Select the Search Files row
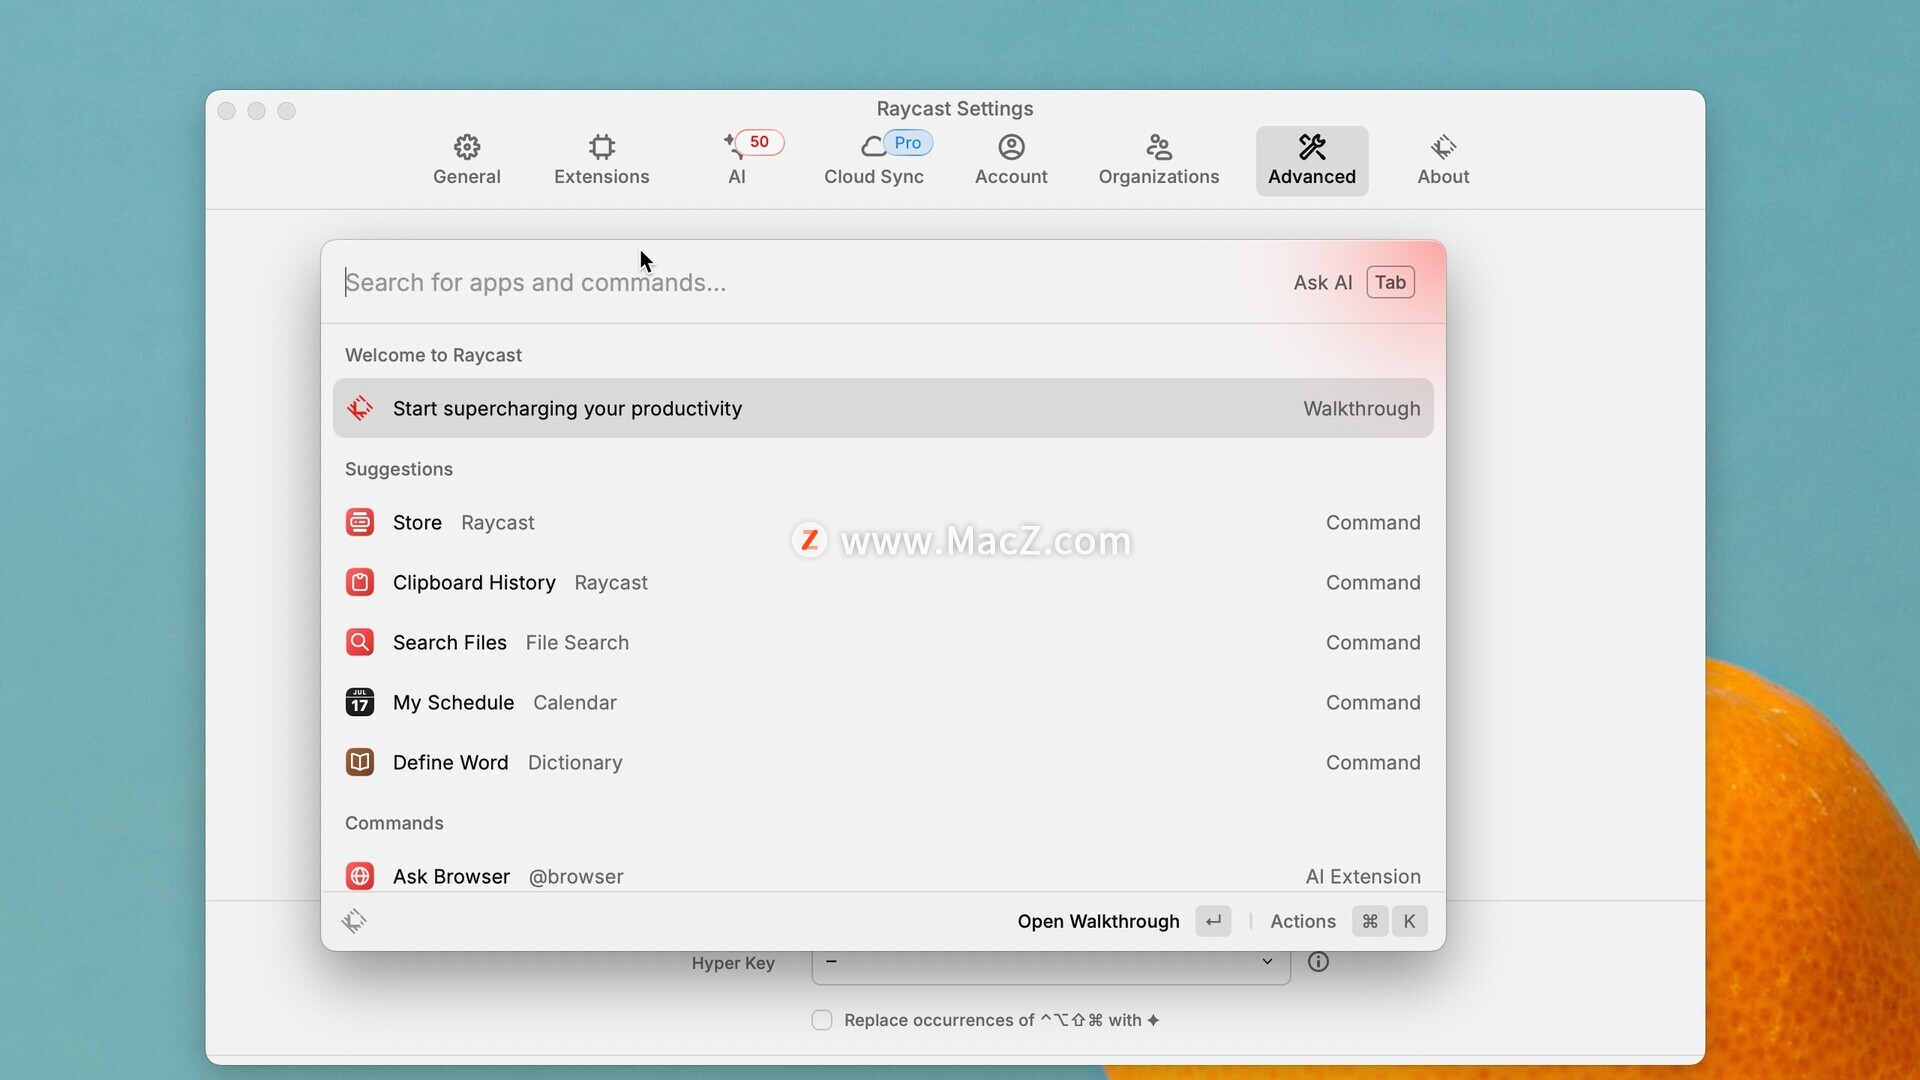The width and height of the screenshot is (1920, 1080). click(883, 642)
